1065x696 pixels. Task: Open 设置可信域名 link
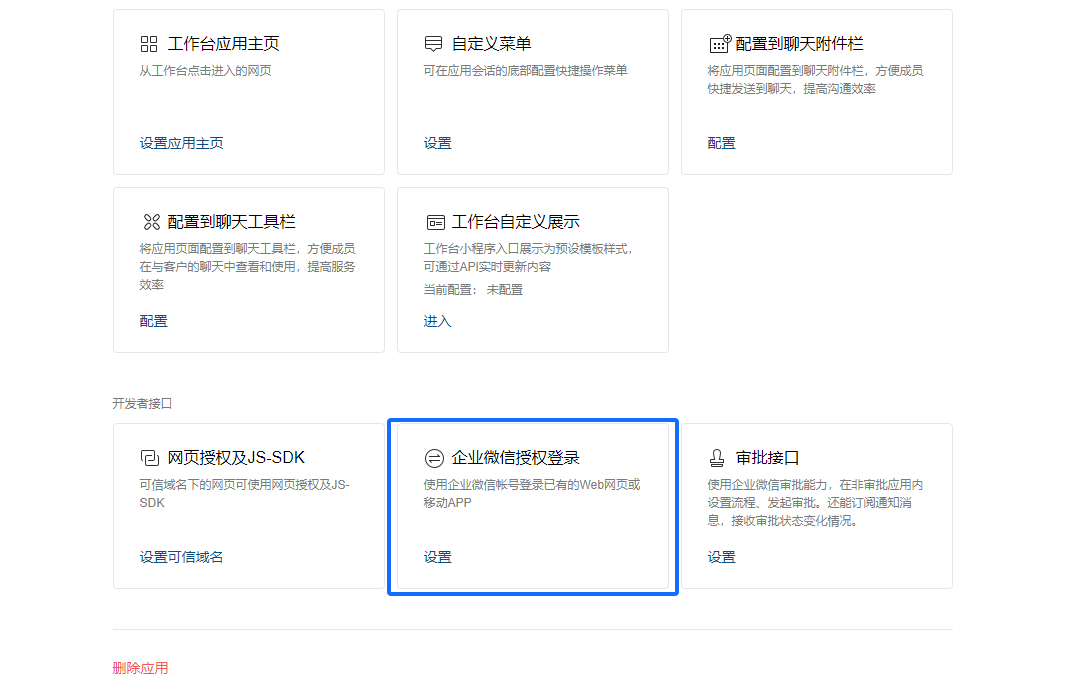tap(181, 557)
